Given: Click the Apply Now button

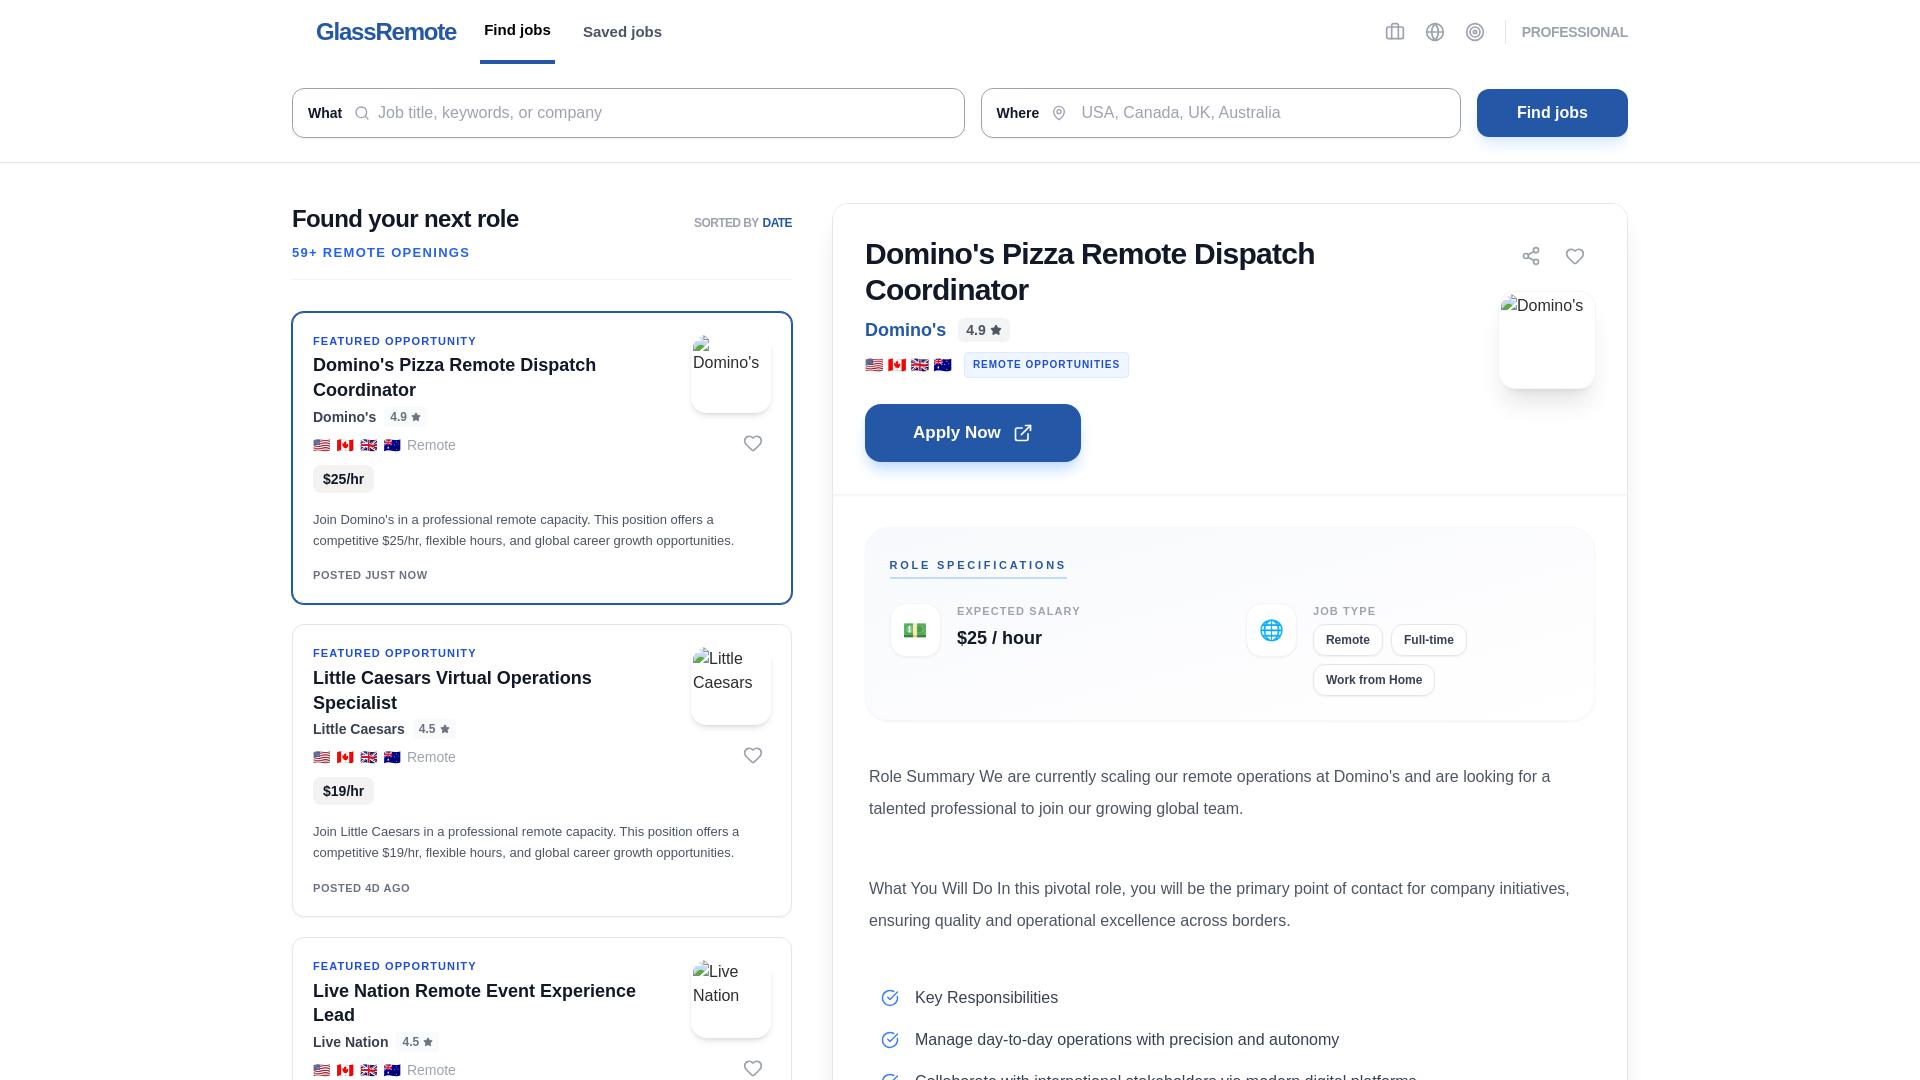Looking at the screenshot, I should 973,433.
